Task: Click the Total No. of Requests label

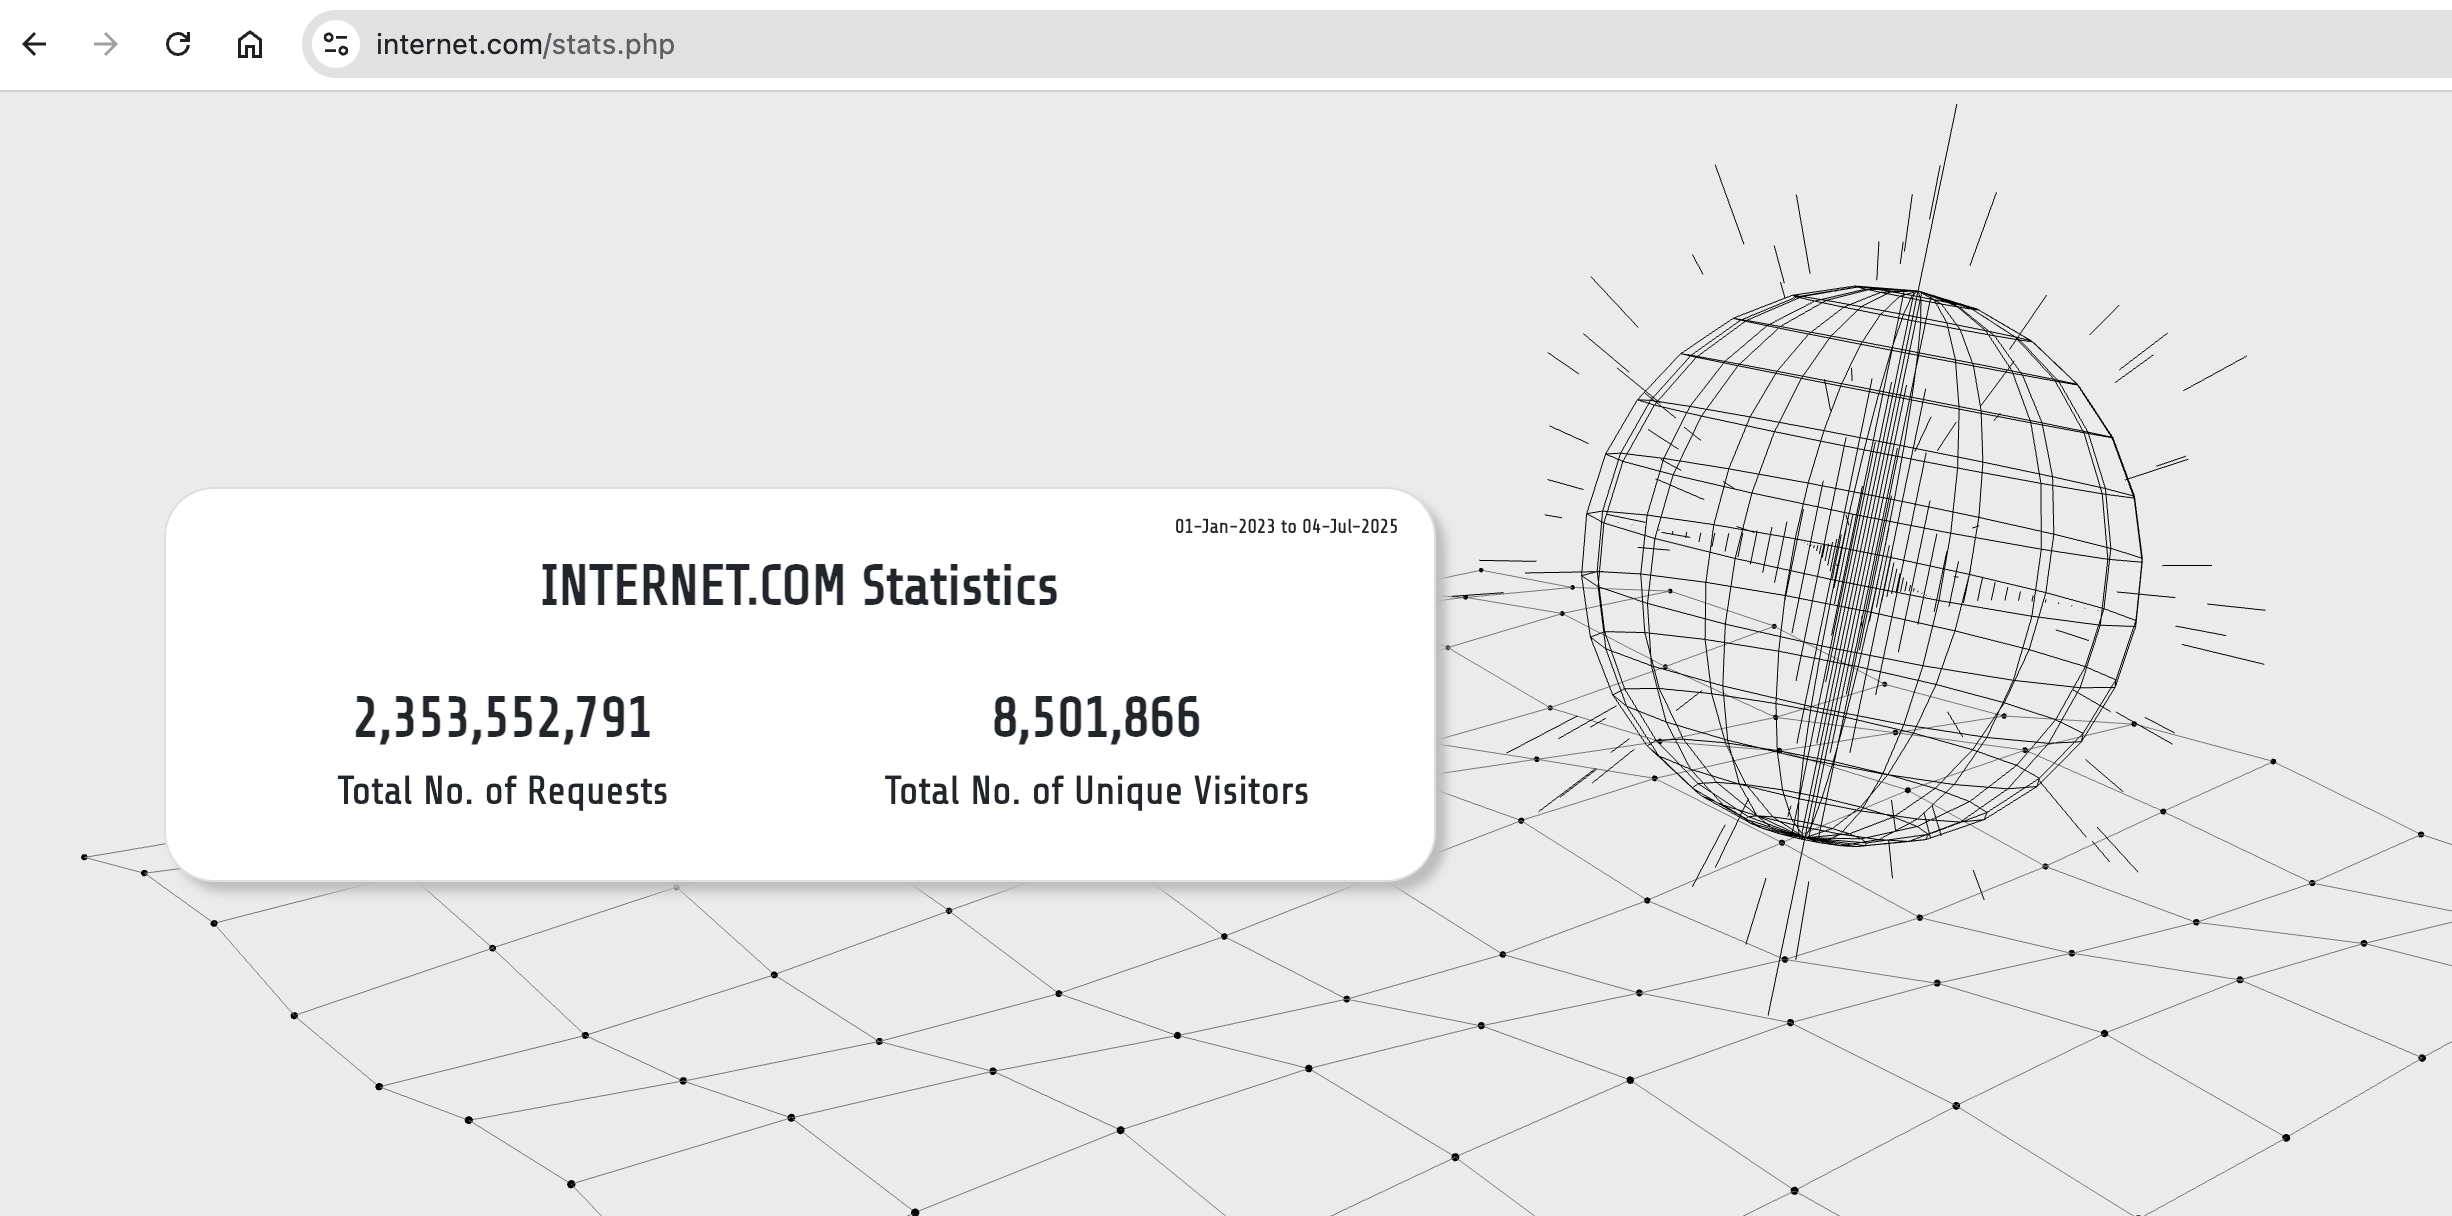Action: (x=502, y=791)
